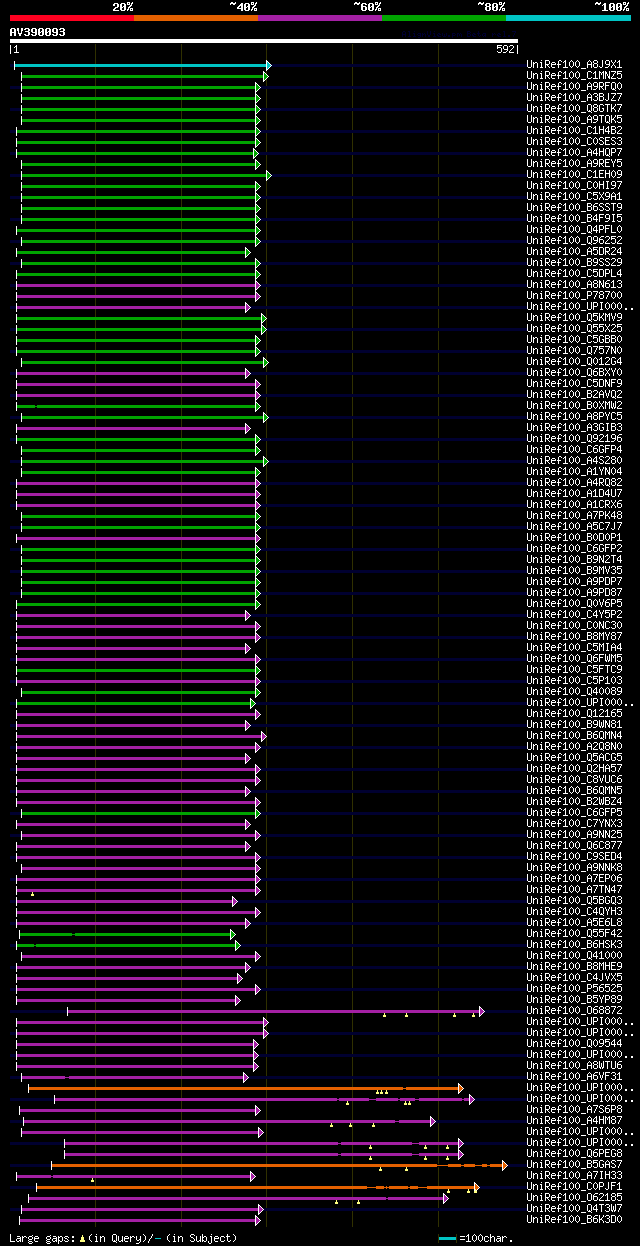640x1246 pixels.
Task: Select hit label UniRef100_P78700
Action: [574, 296]
